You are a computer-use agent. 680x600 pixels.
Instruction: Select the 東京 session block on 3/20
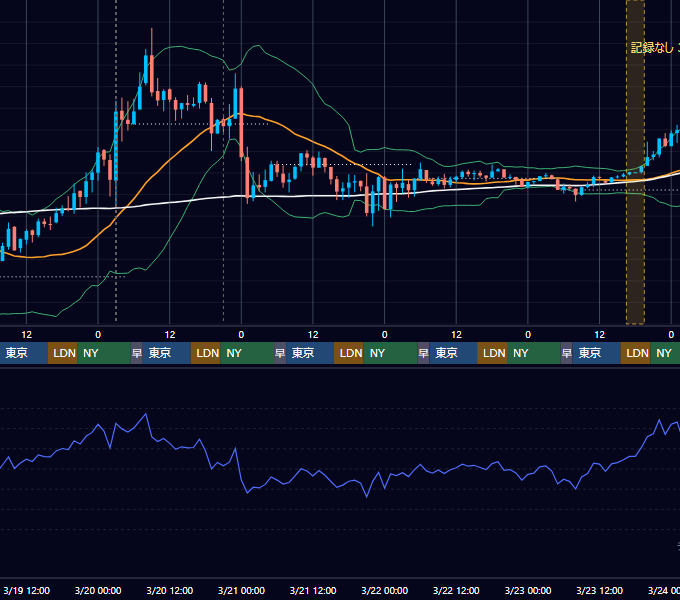(167, 353)
